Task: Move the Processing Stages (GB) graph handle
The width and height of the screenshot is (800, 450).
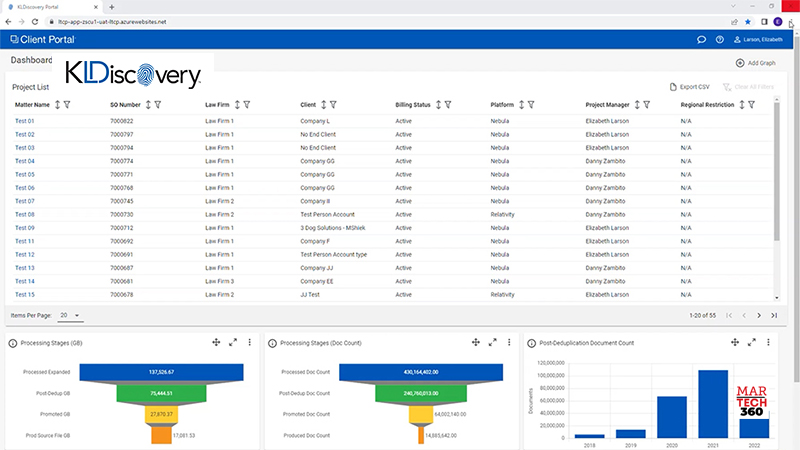Action: tap(216, 342)
